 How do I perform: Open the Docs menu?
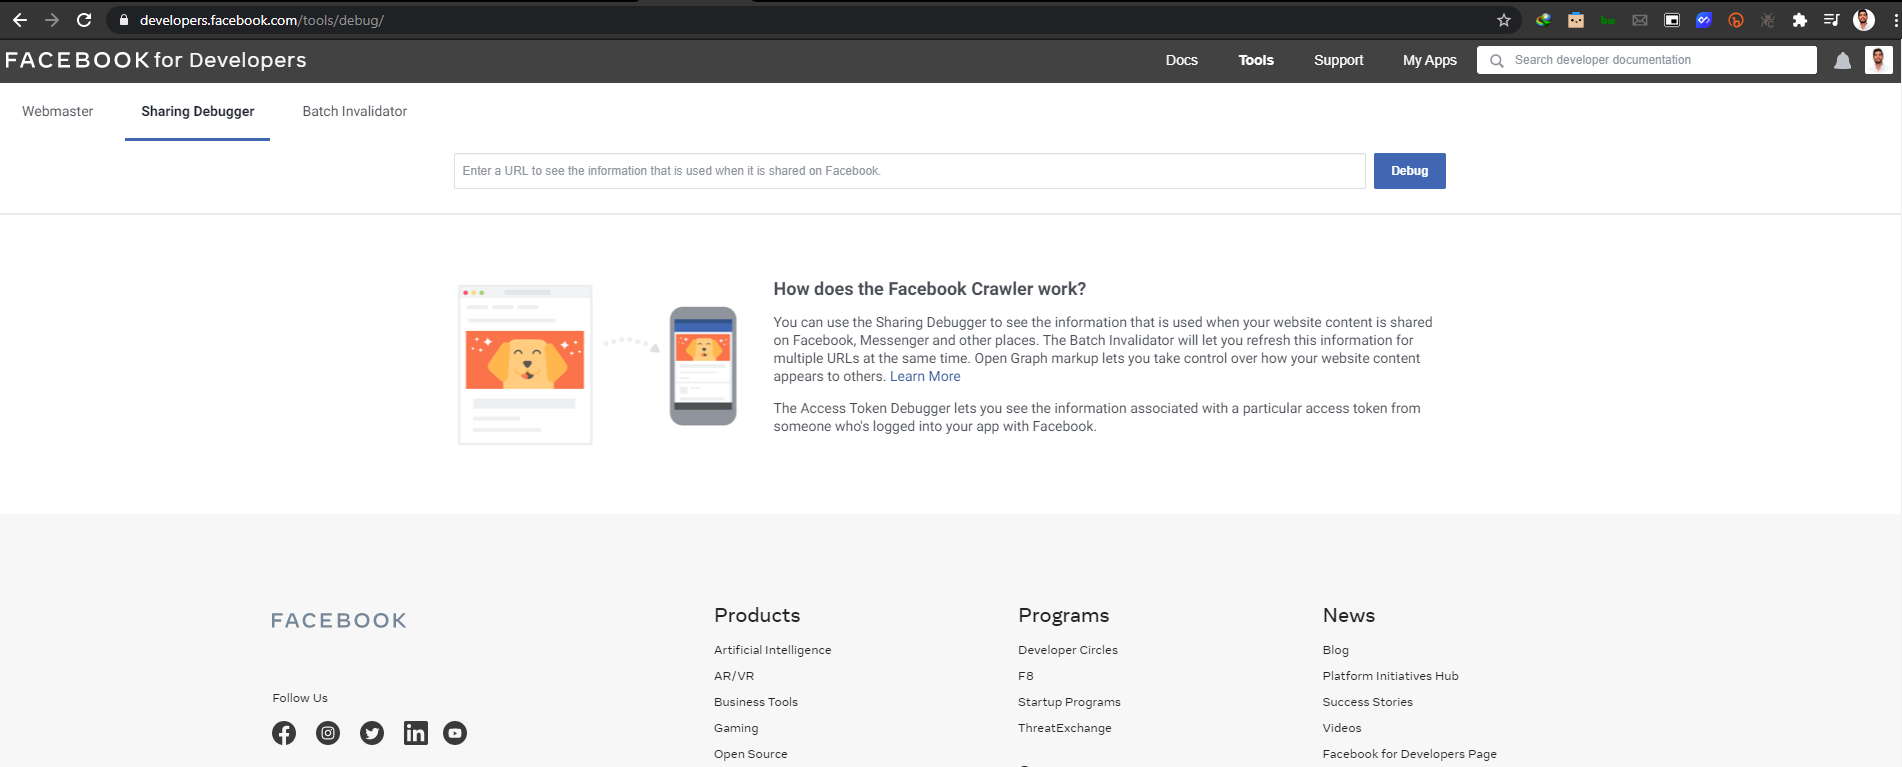click(1181, 60)
